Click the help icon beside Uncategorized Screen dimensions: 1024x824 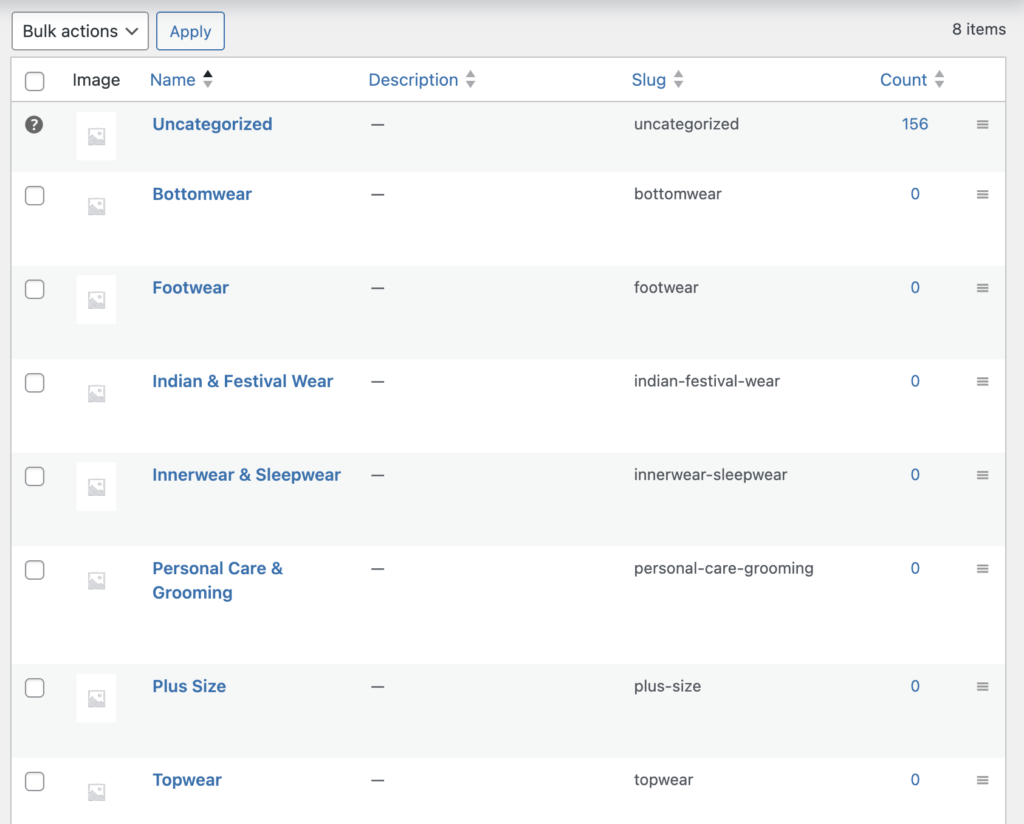click(x=34, y=124)
